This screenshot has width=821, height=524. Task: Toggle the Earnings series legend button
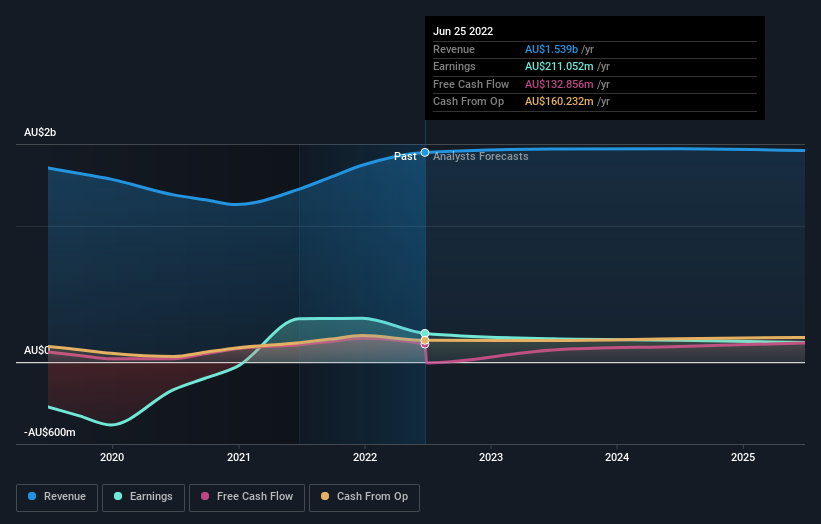[143, 497]
